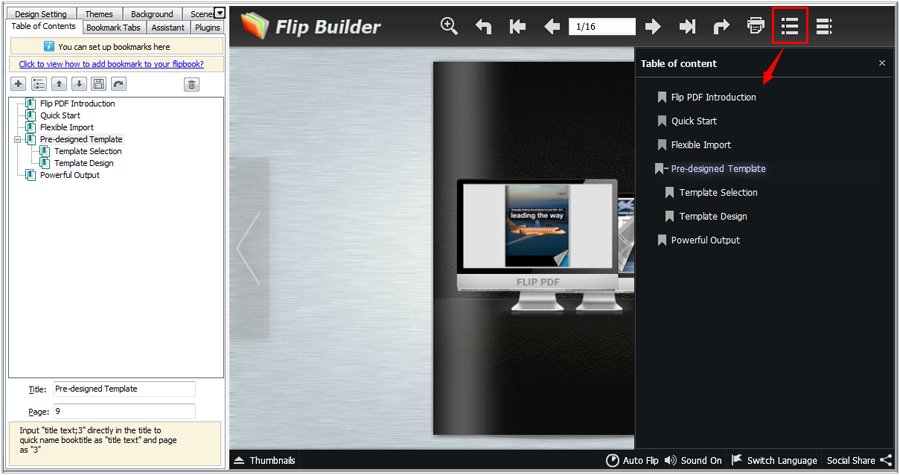Image resolution: width=900 pixels, height=475 pixels.
Task: Click the Flip Builder logo
Action: tap(311, 26)
